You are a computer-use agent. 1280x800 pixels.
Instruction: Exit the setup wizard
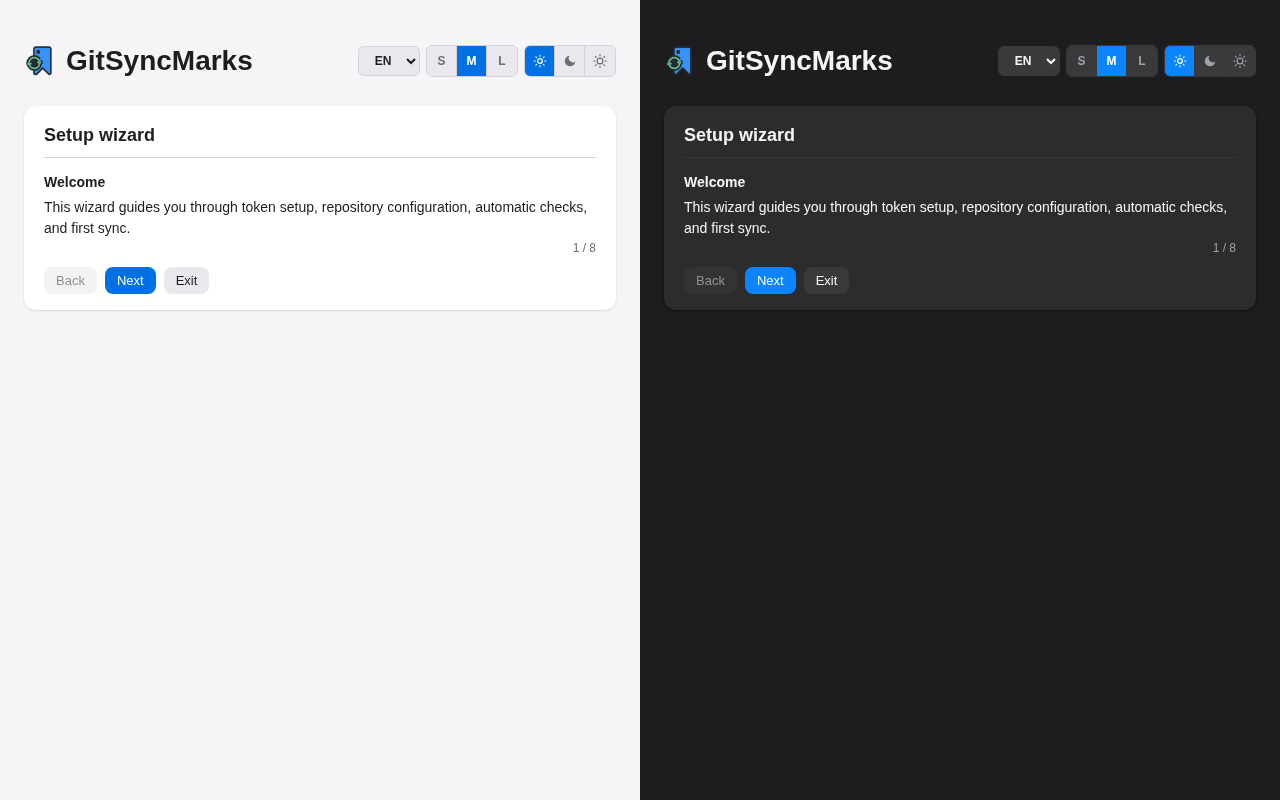186,281
